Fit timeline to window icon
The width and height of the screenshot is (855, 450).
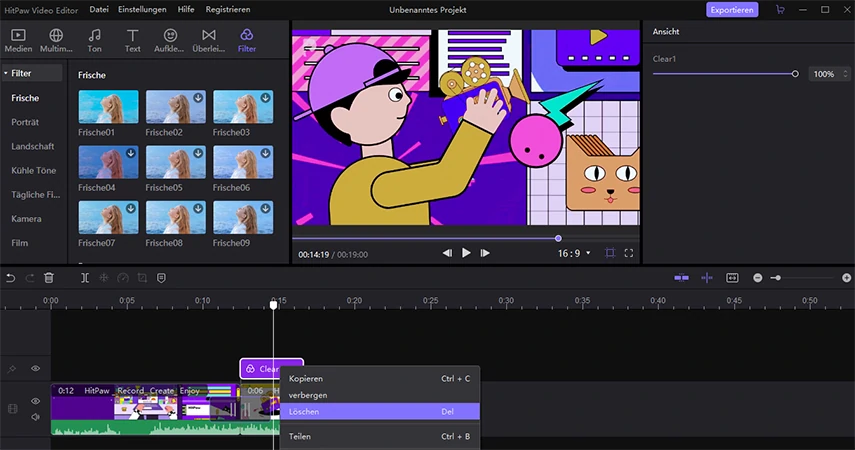click(x=732, y=278)
